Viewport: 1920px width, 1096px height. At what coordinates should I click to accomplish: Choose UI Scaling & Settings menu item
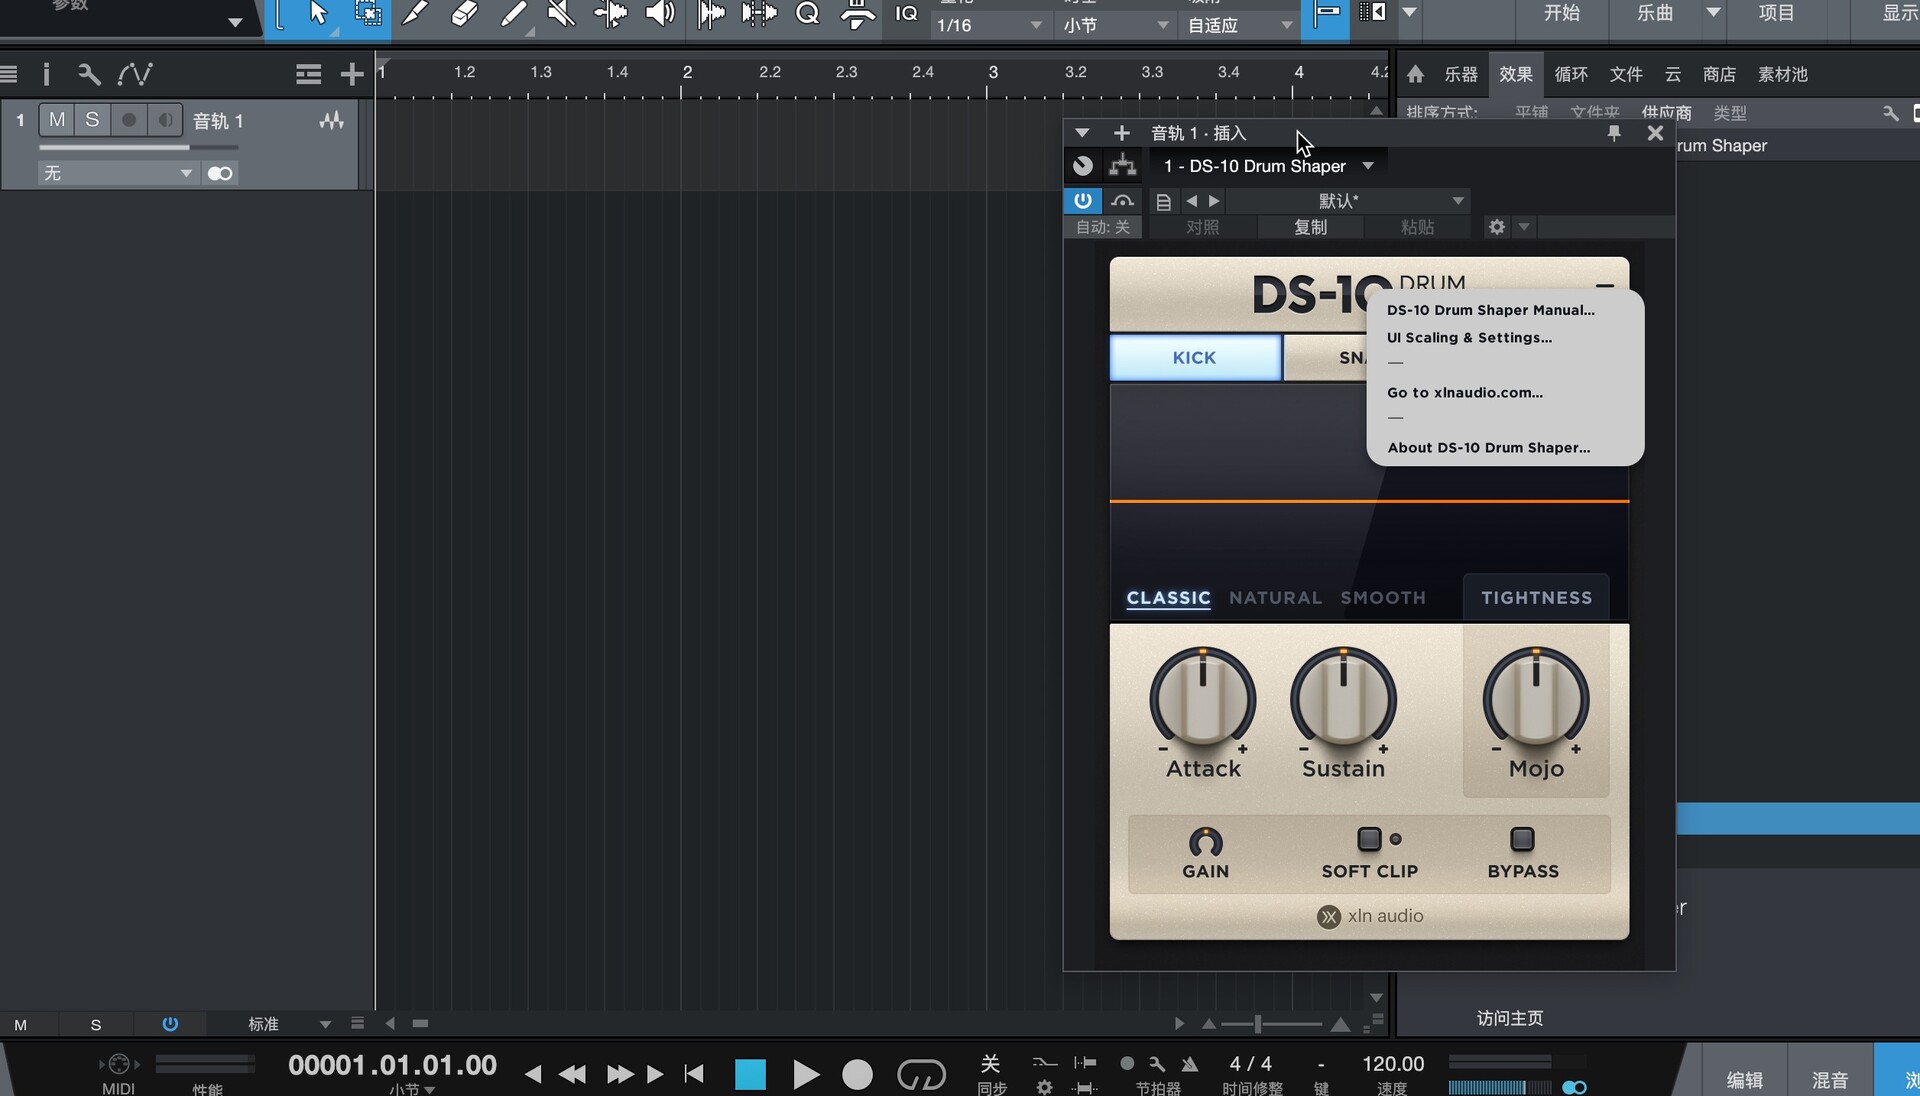pyautogui.click(x=1469, y=338)
